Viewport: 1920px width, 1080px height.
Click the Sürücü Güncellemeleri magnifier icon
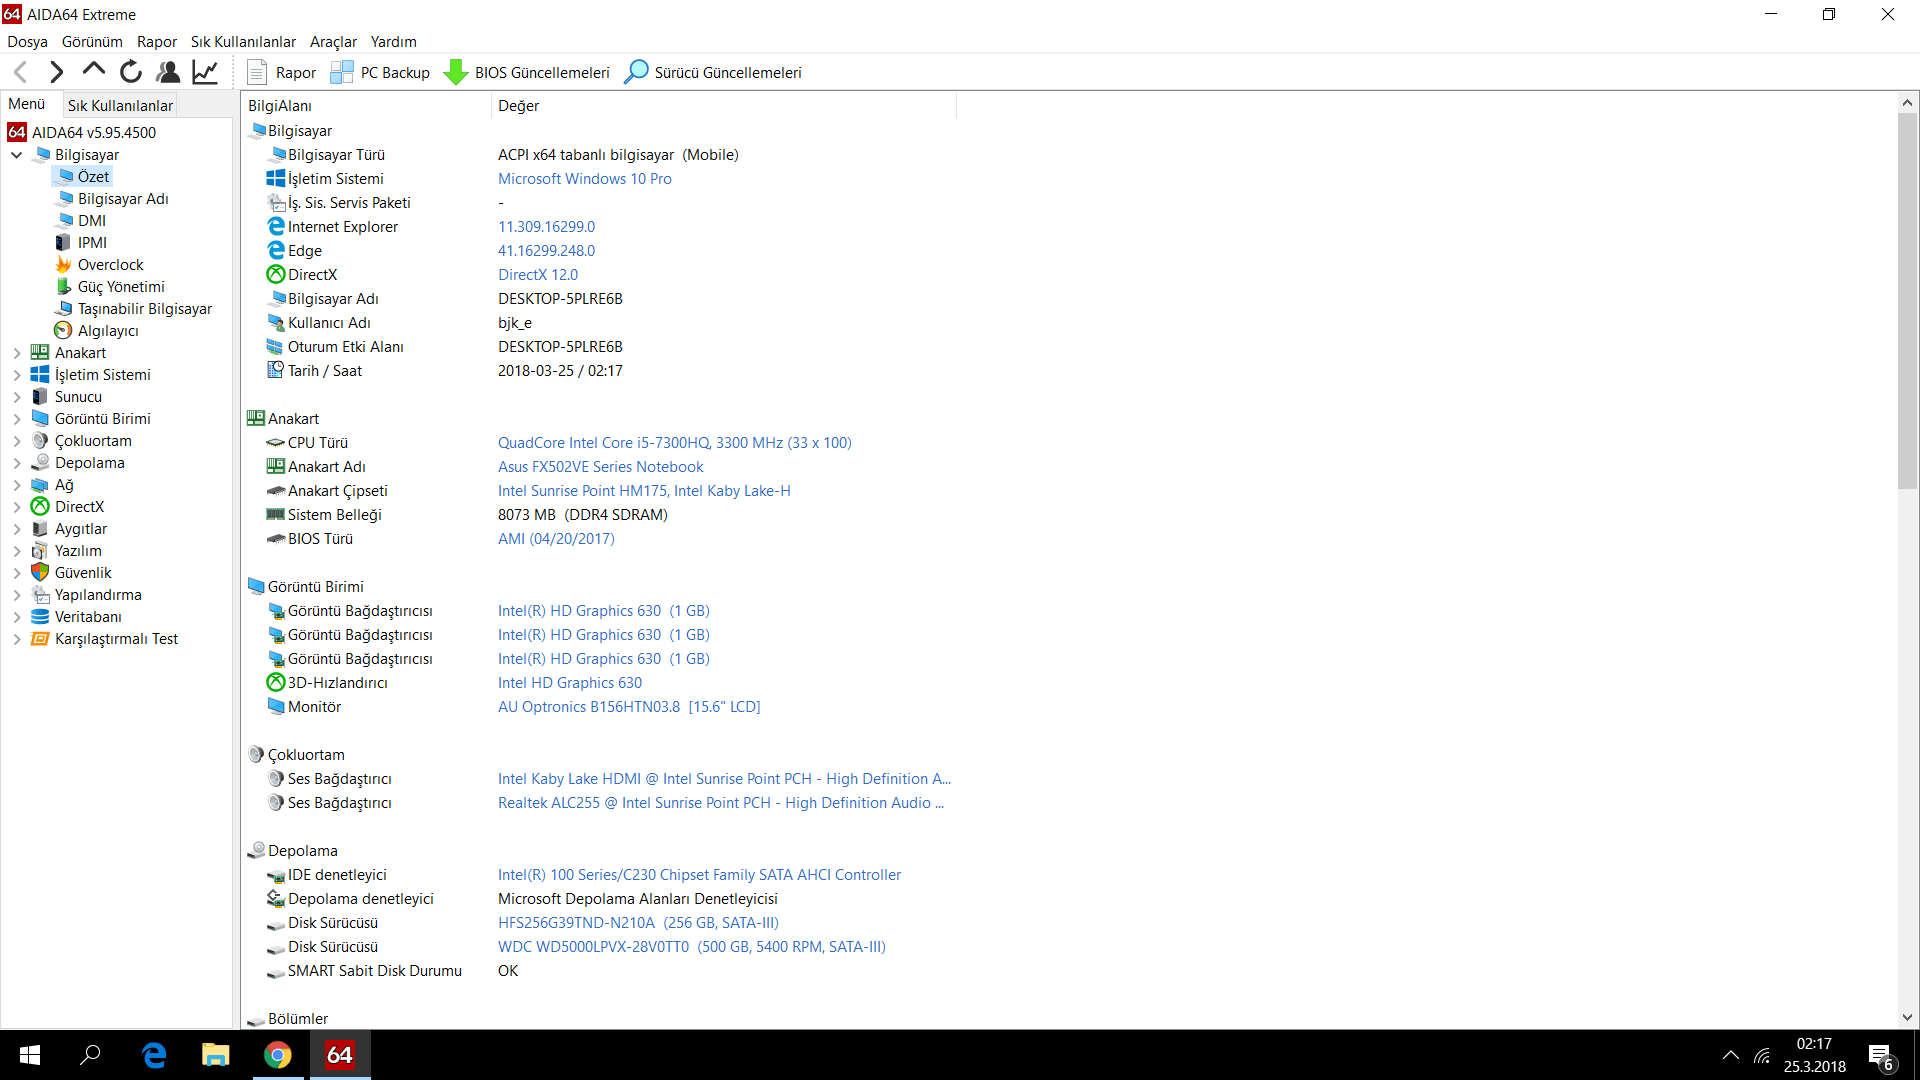click(x=636, y=72)
